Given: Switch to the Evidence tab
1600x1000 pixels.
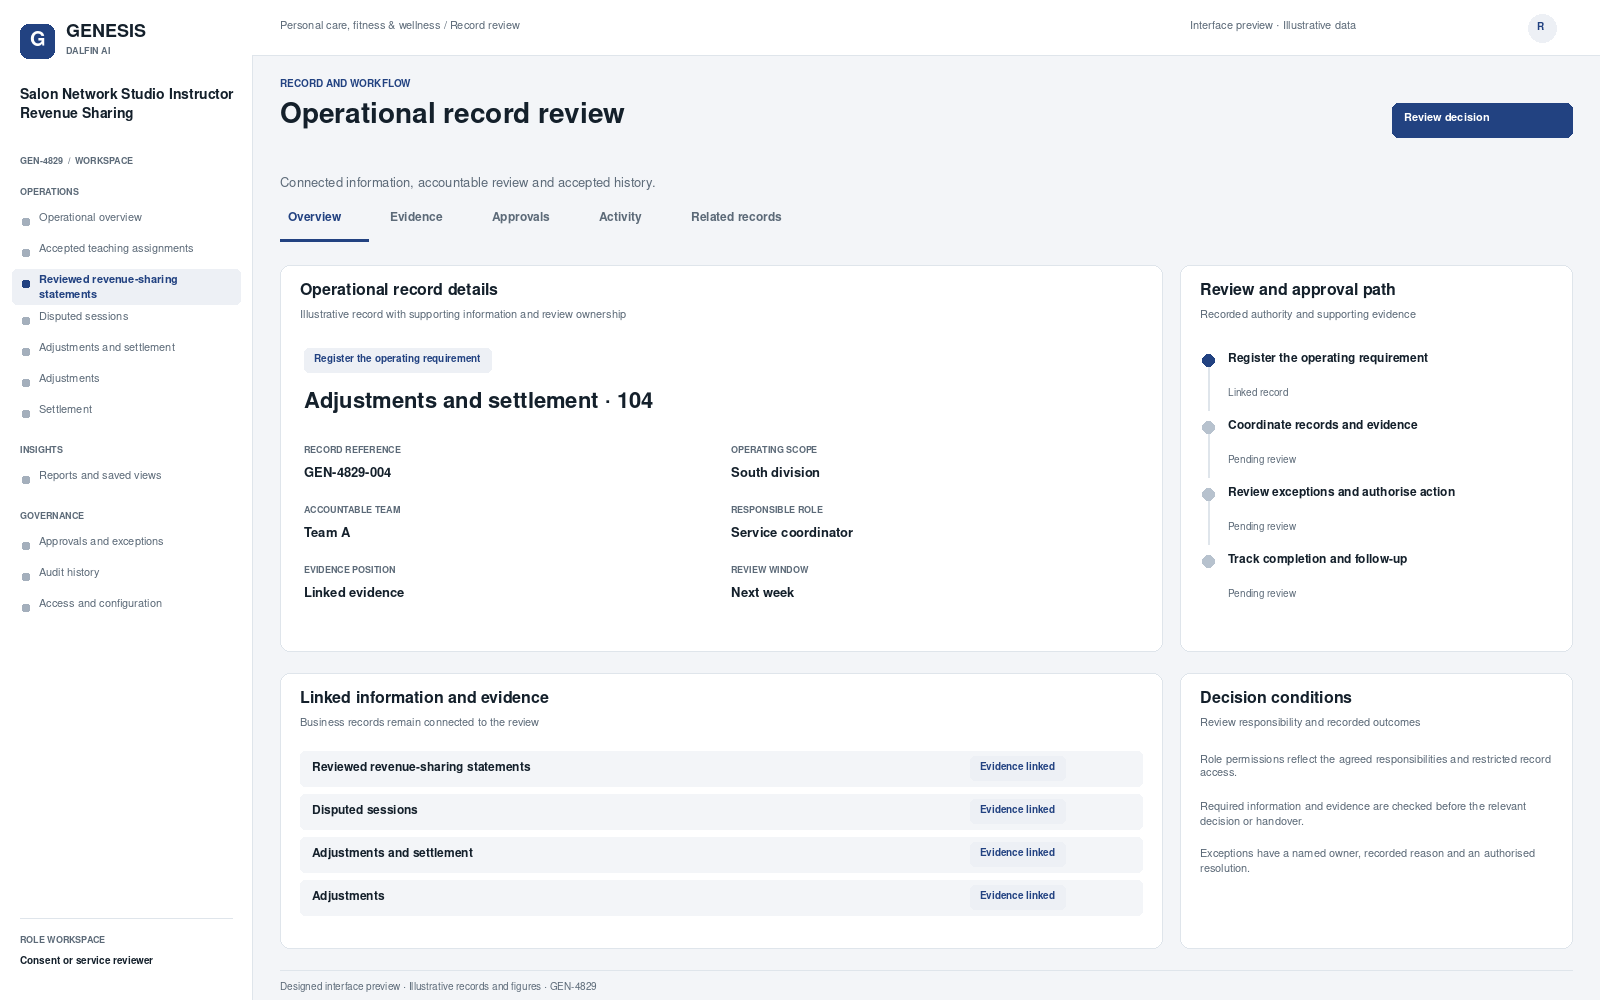Looking at the screenshot, I should point(416,217).
